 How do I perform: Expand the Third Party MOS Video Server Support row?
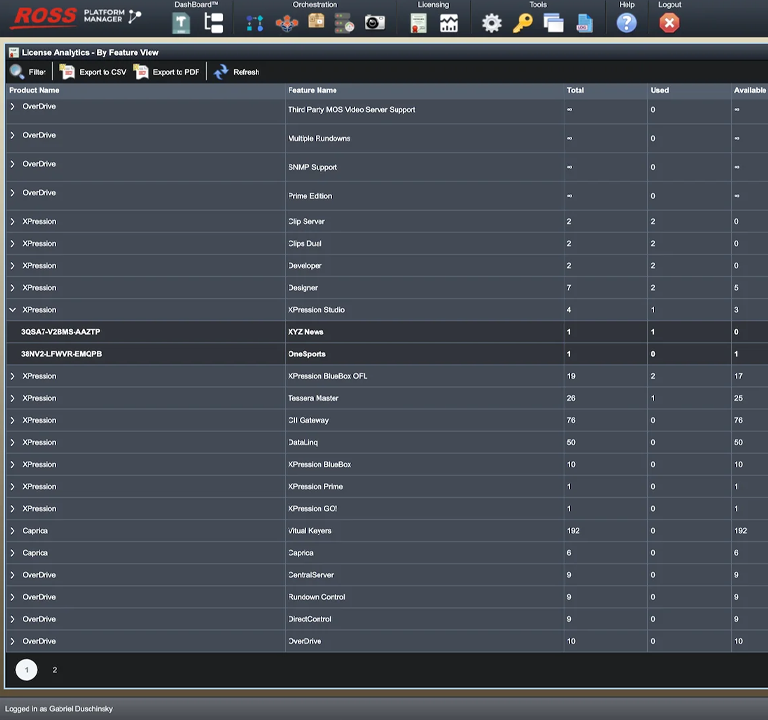click(13, 106)
